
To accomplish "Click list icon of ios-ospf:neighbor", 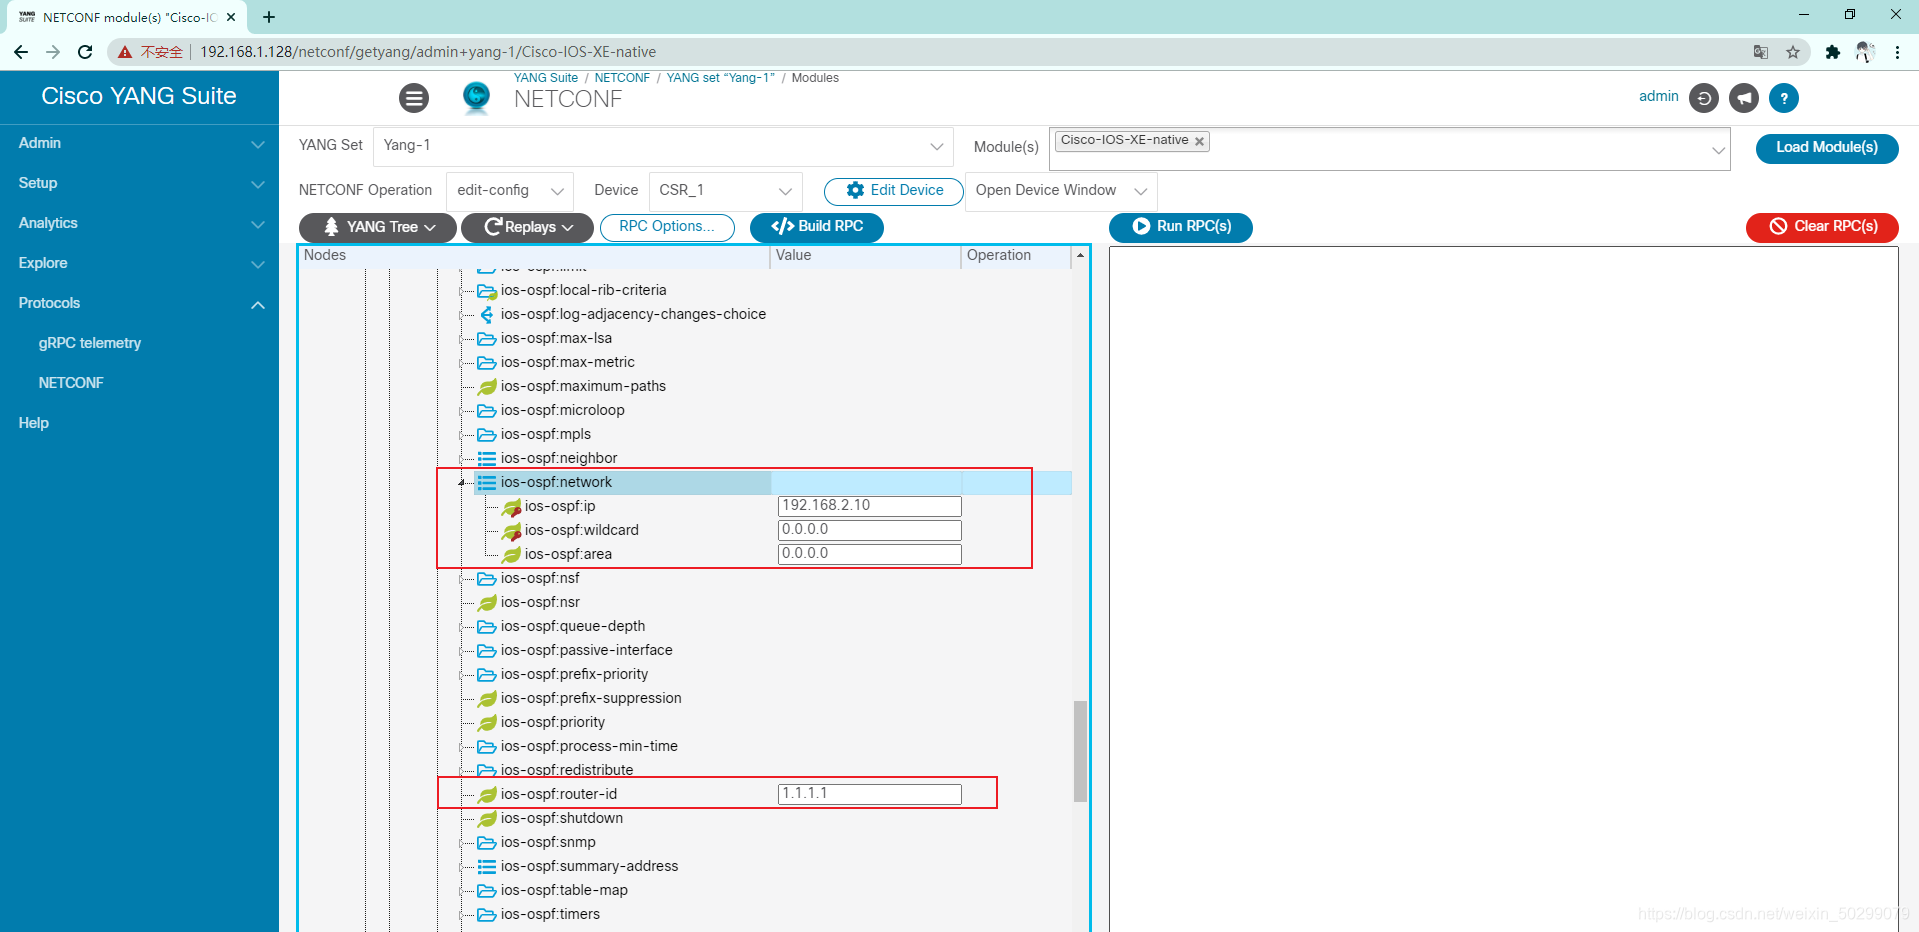I will coord(487,458).
